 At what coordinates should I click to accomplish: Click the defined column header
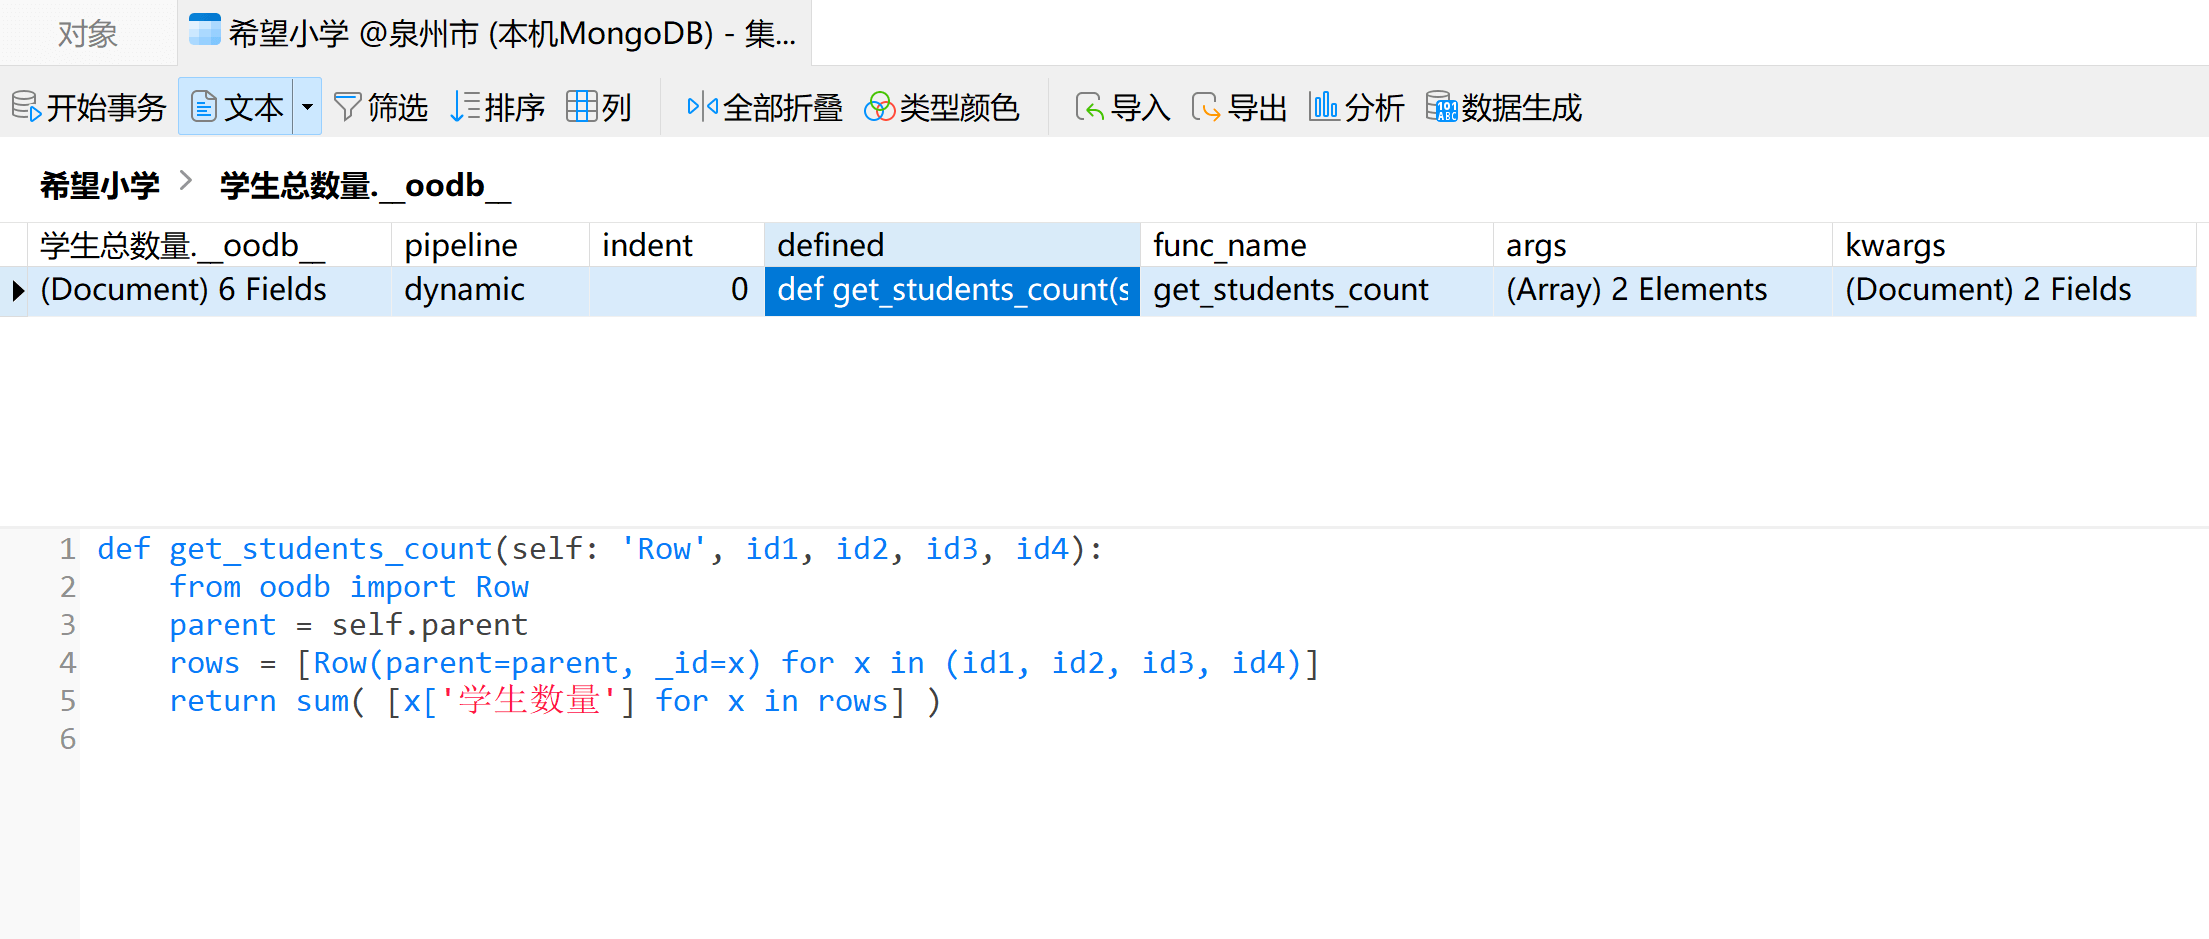[952, 245]
